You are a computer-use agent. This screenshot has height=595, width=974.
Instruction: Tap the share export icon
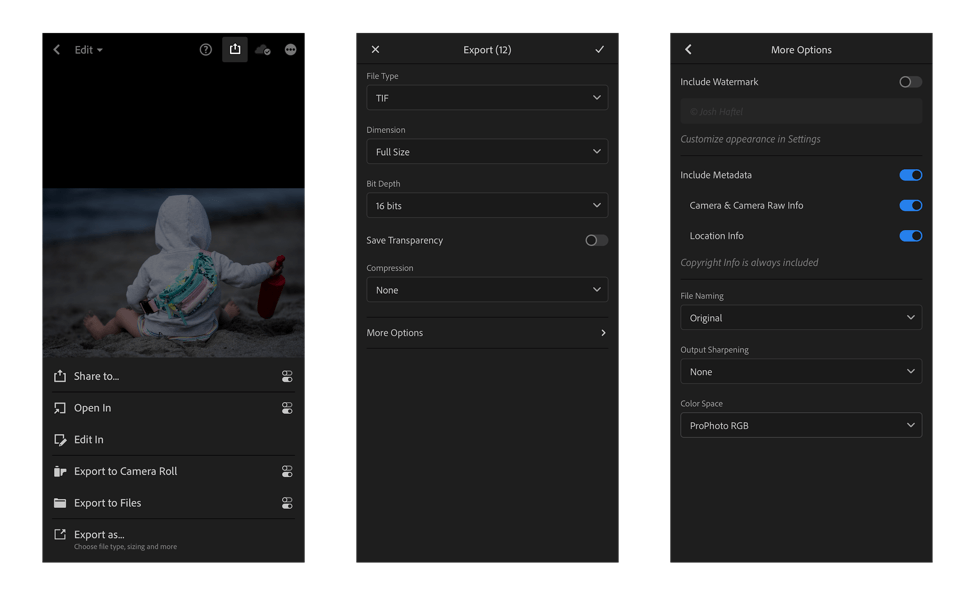pos(235,49)
